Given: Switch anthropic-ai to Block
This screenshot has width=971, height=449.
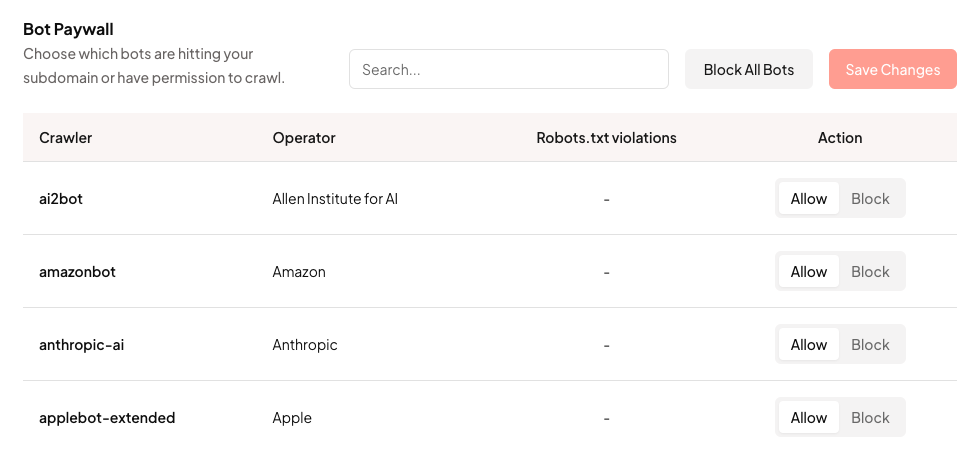Looking at the screenshot, I should click(870, 344).
